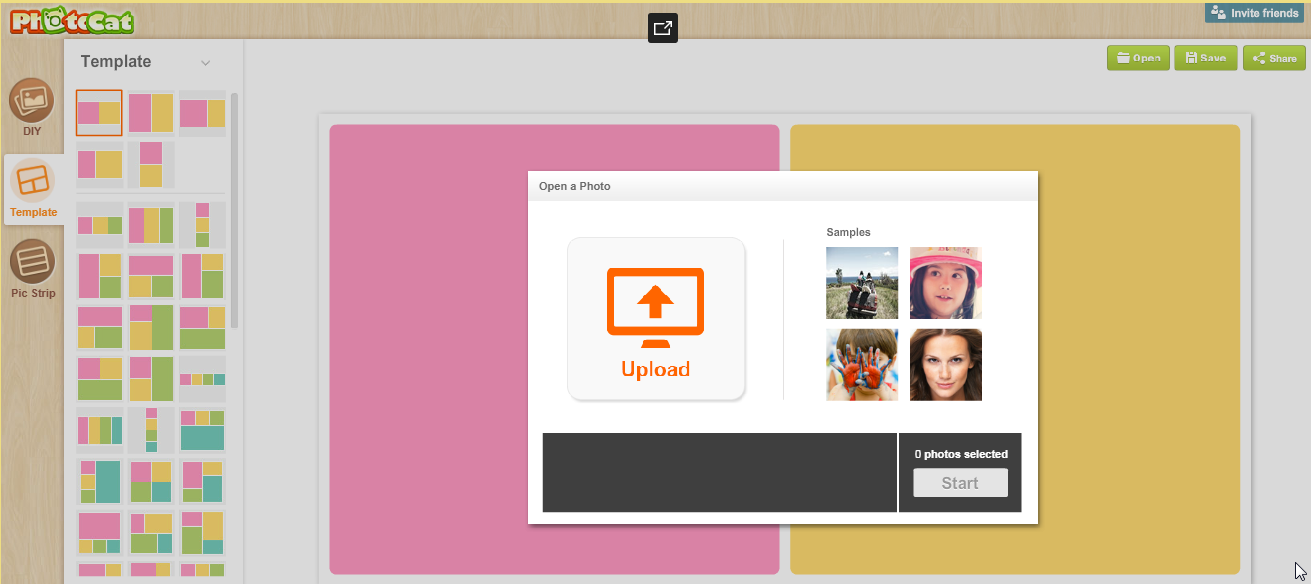Click the '0 photos selected' text
The image size is (1311, 584).
(961, 454)
